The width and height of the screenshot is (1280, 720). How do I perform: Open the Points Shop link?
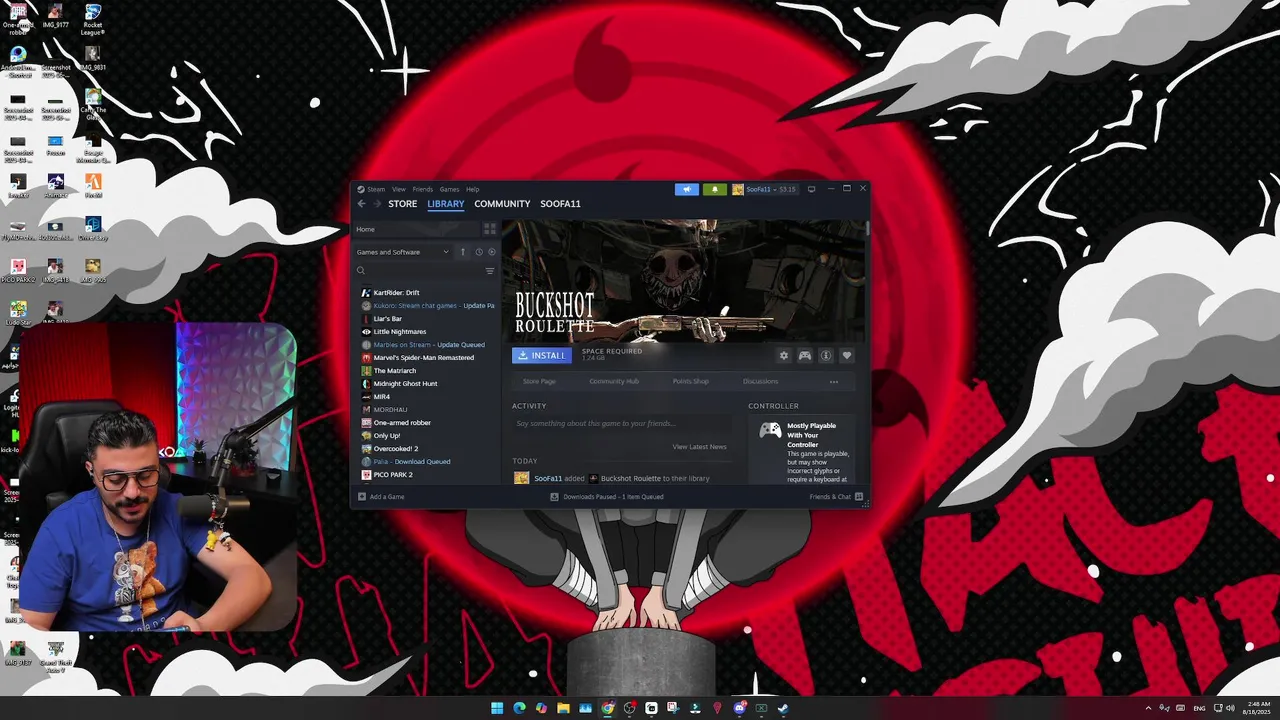click(x=691, y=381)
